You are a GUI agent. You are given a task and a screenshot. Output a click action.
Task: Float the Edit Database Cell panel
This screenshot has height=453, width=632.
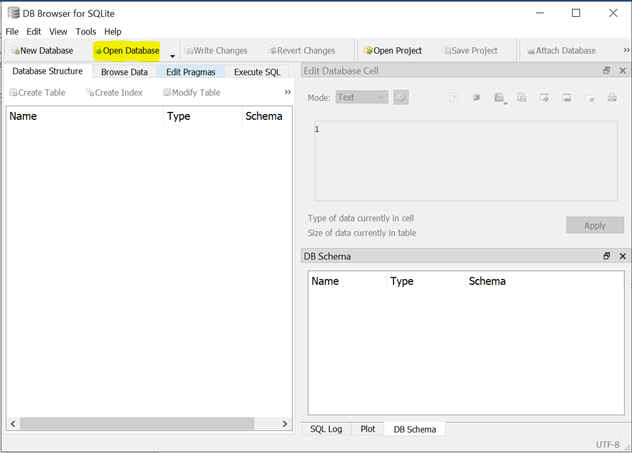coord(606,71)
